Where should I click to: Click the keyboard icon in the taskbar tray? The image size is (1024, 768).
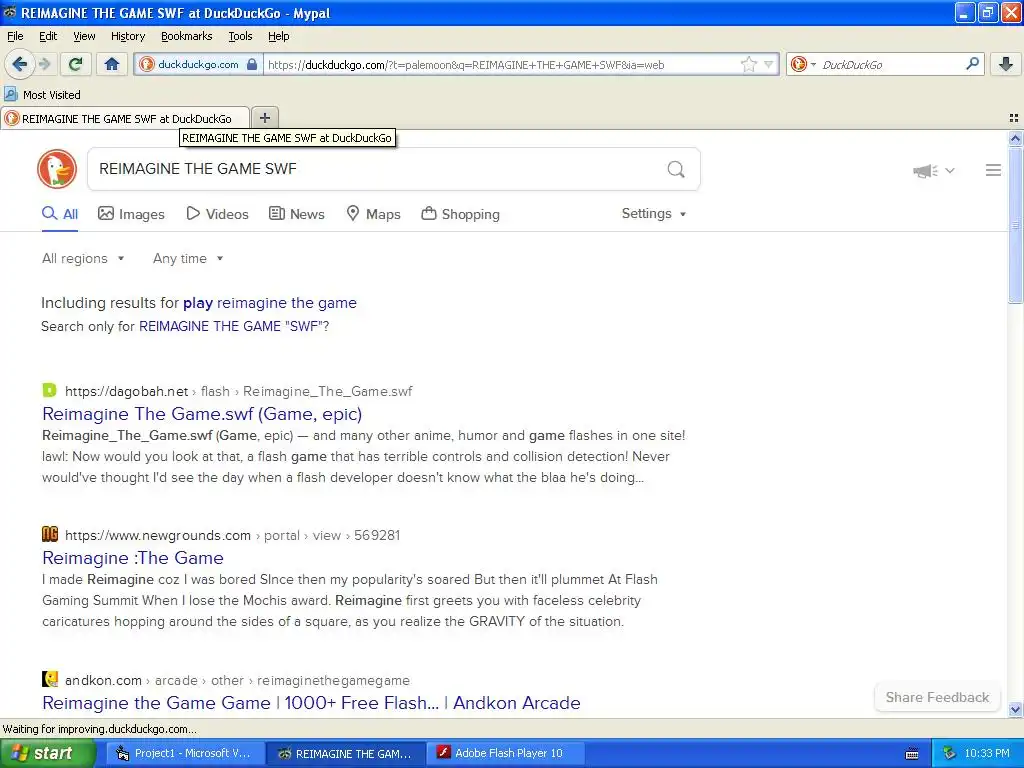[x=912, y=754]
